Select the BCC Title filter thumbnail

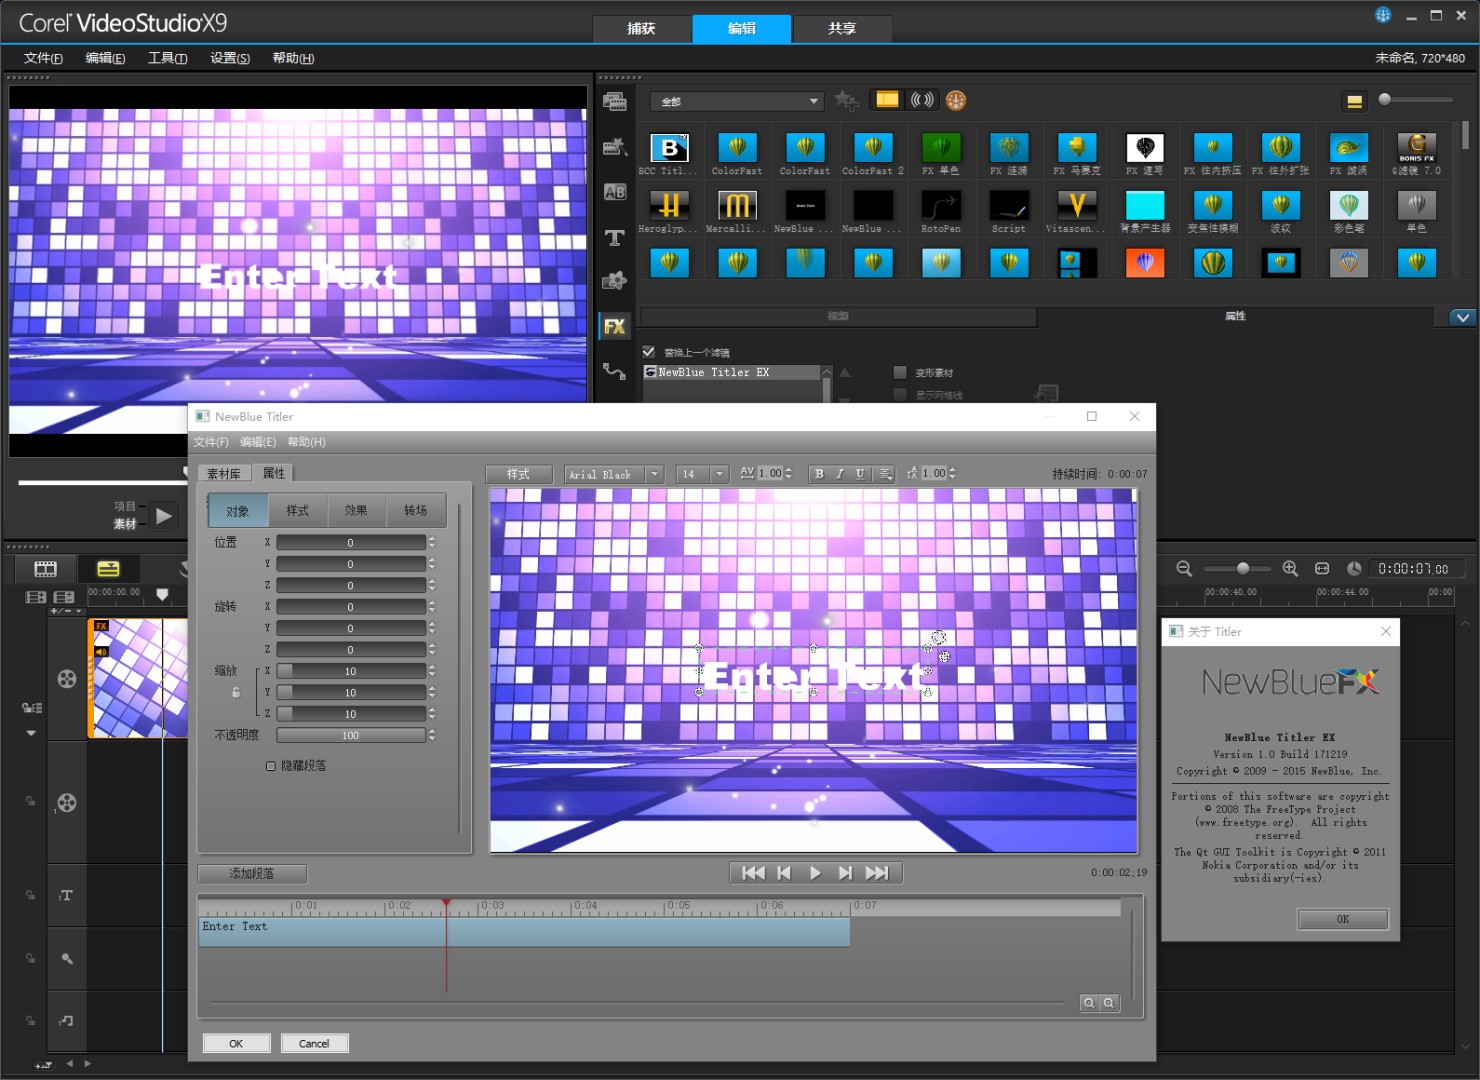pyautogui.click(x=669, y=148)
